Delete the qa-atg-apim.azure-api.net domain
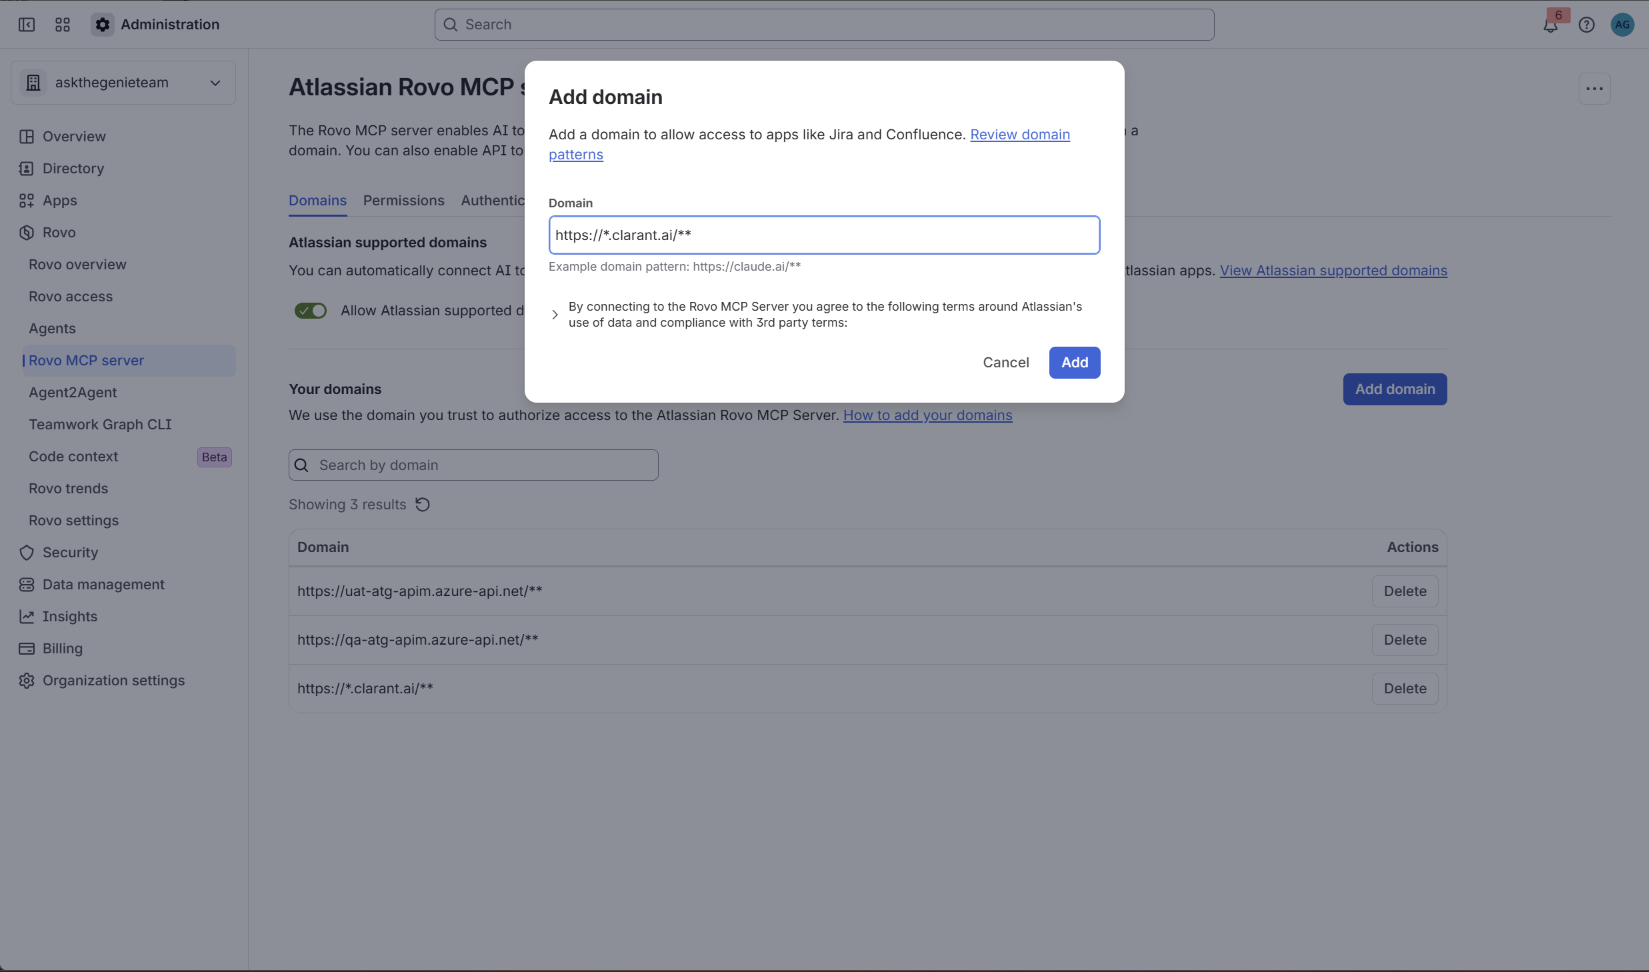Image resolution: width=1649 pixels, height=972 pixels. 1404,640
